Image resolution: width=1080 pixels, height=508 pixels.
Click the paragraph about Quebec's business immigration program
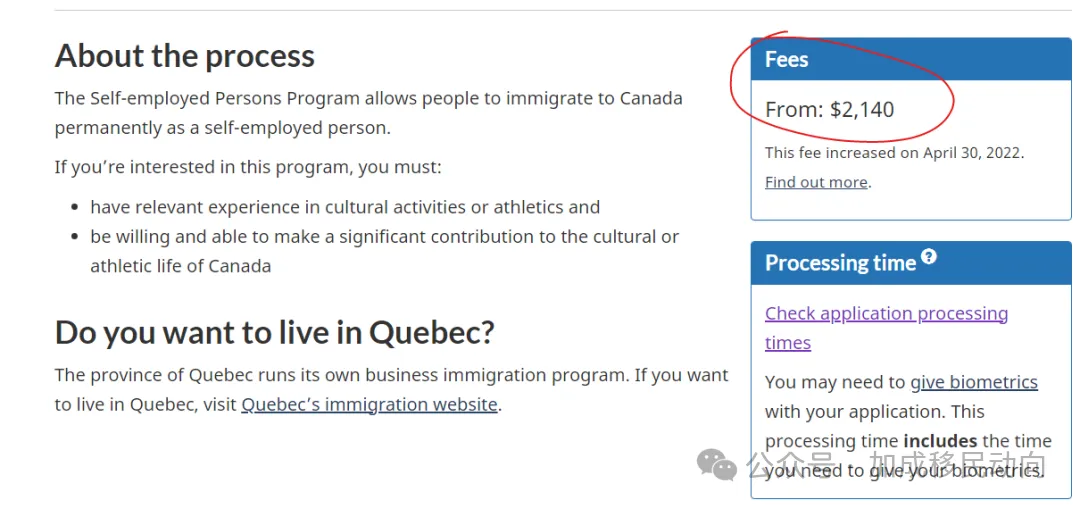[391, 376]
